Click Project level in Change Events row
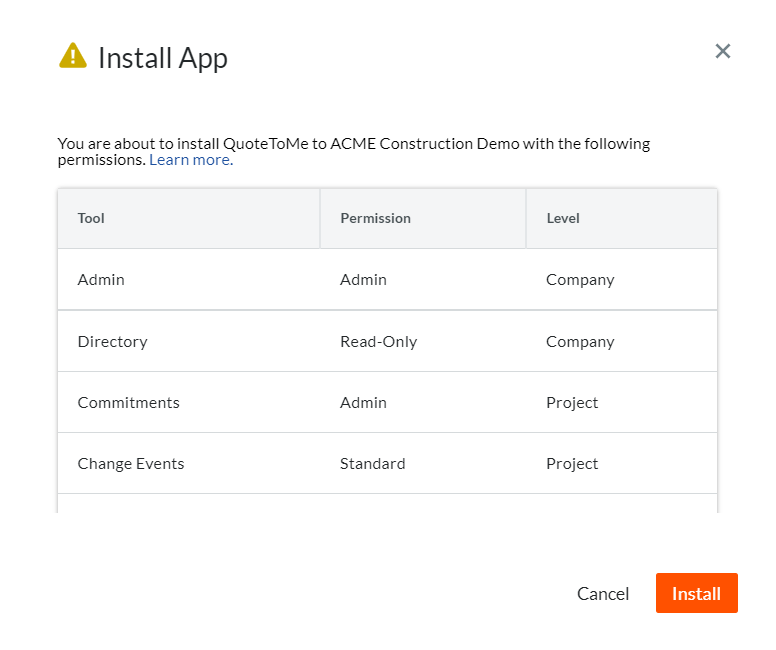This screenshot has width=776, height=650. point(572,464)
